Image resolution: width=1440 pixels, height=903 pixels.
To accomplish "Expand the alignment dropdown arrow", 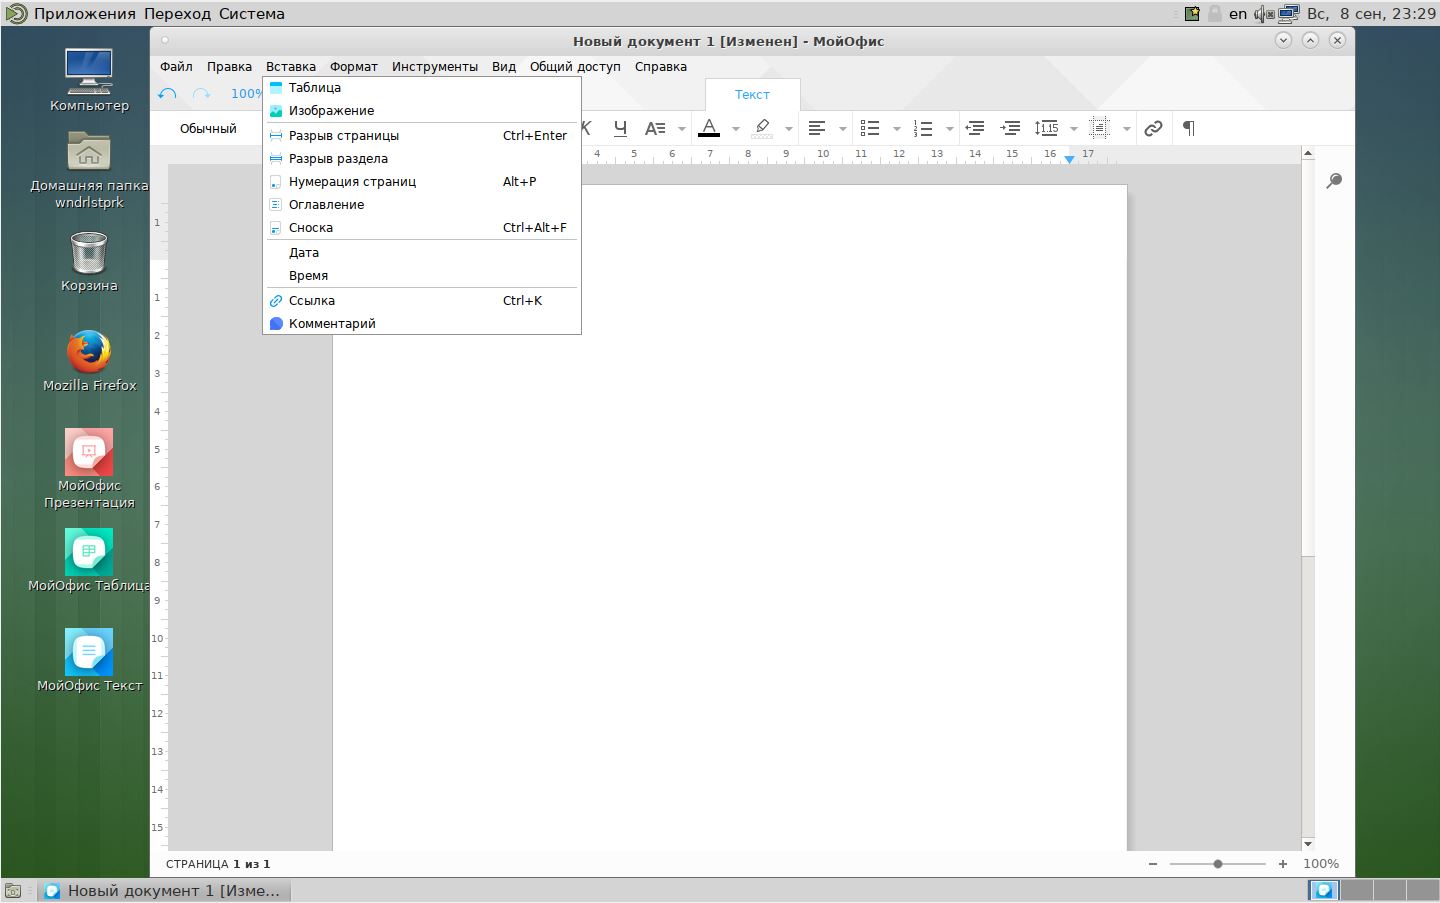I will [843, 129].
